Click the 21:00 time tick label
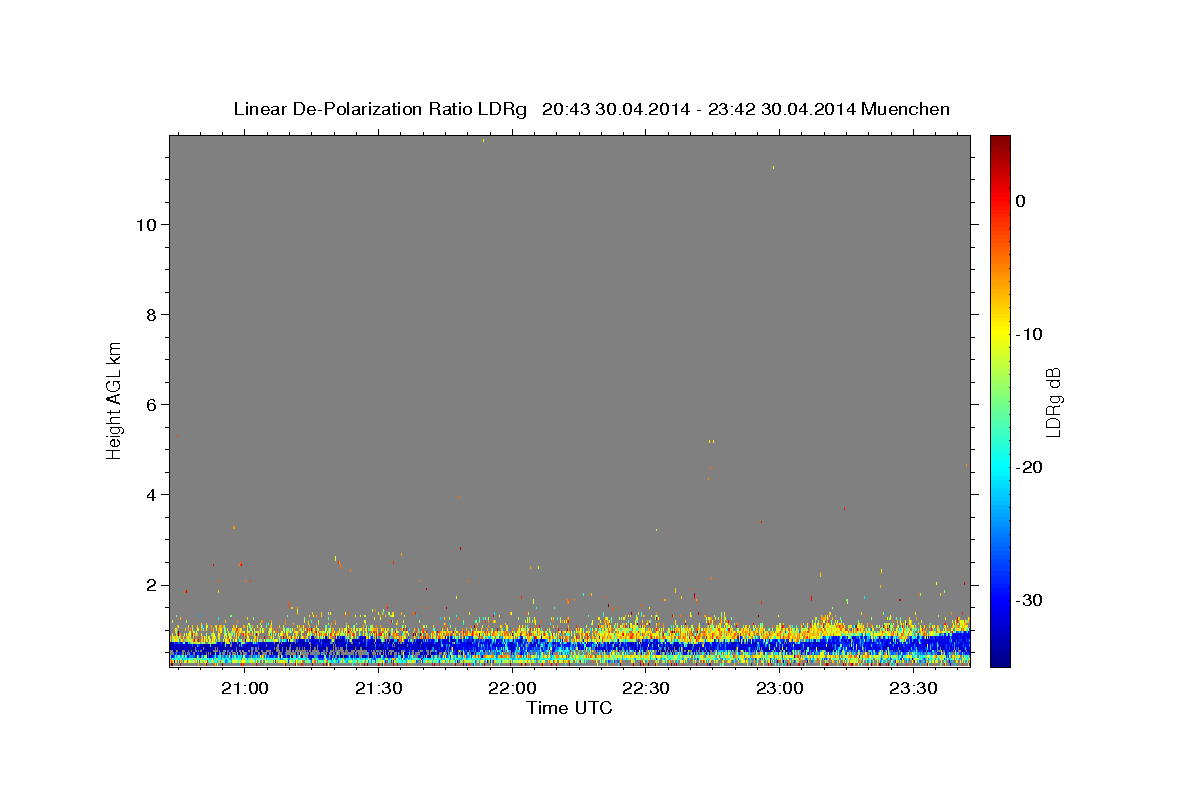The image size is (1200, 800). coord(244,689)
